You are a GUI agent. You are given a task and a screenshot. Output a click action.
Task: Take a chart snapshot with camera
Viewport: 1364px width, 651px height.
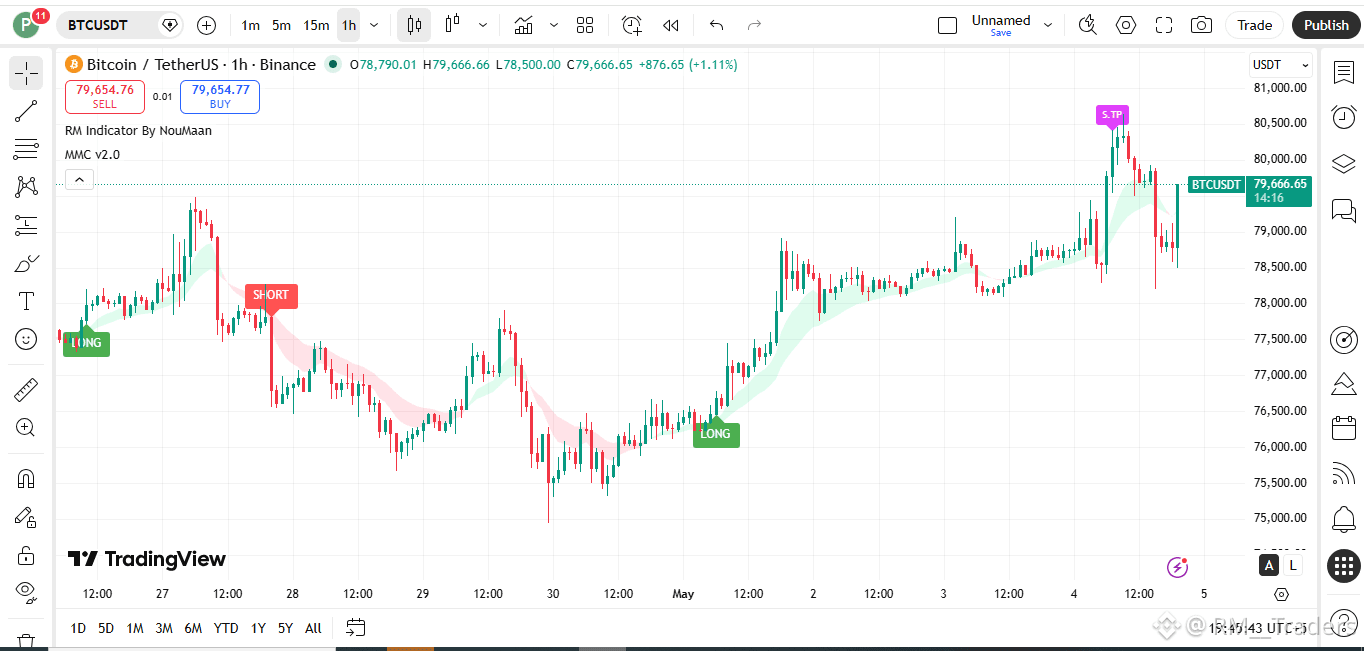(x=1202, y=25)
